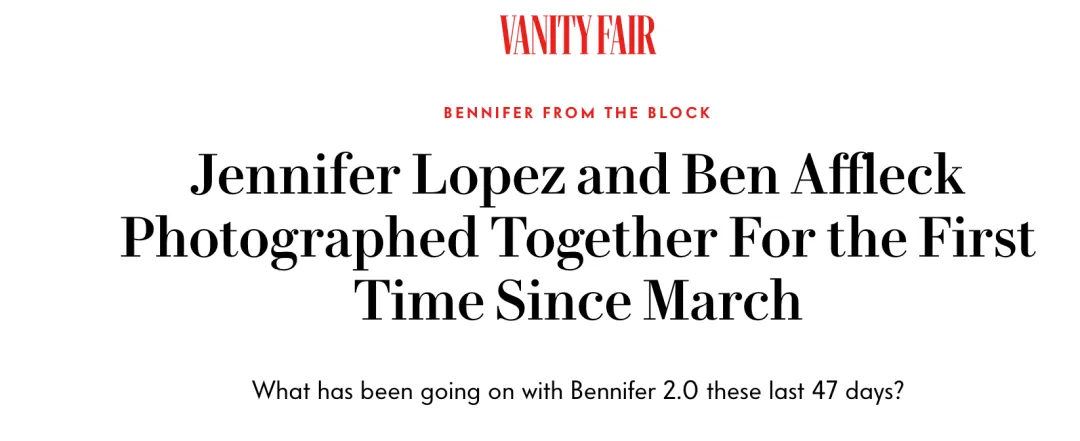Click the 'What has been going on' subheading

[x=577, y=391]
